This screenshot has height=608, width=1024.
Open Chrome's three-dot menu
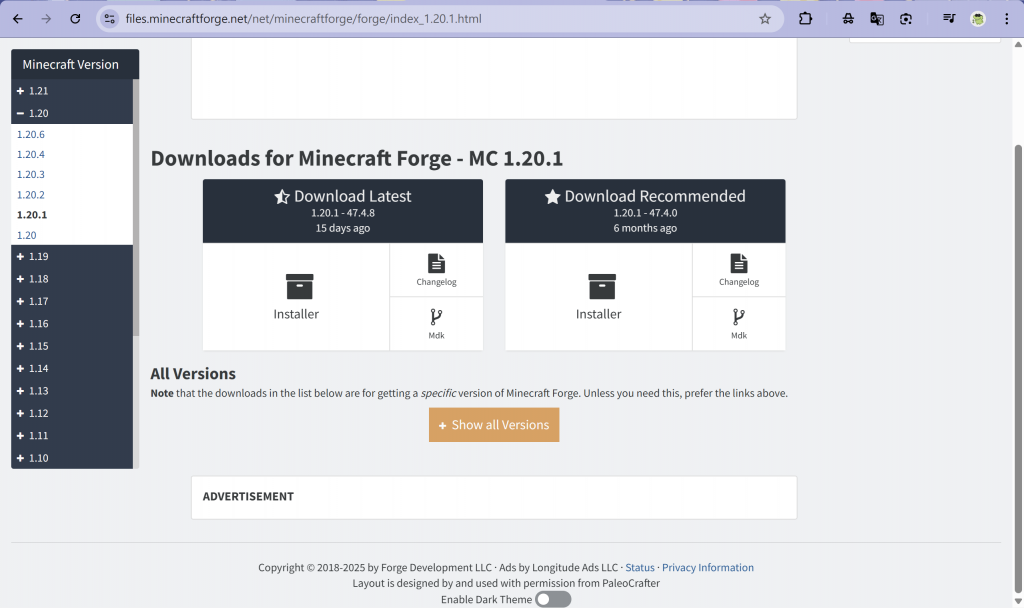click(1006, 19)
